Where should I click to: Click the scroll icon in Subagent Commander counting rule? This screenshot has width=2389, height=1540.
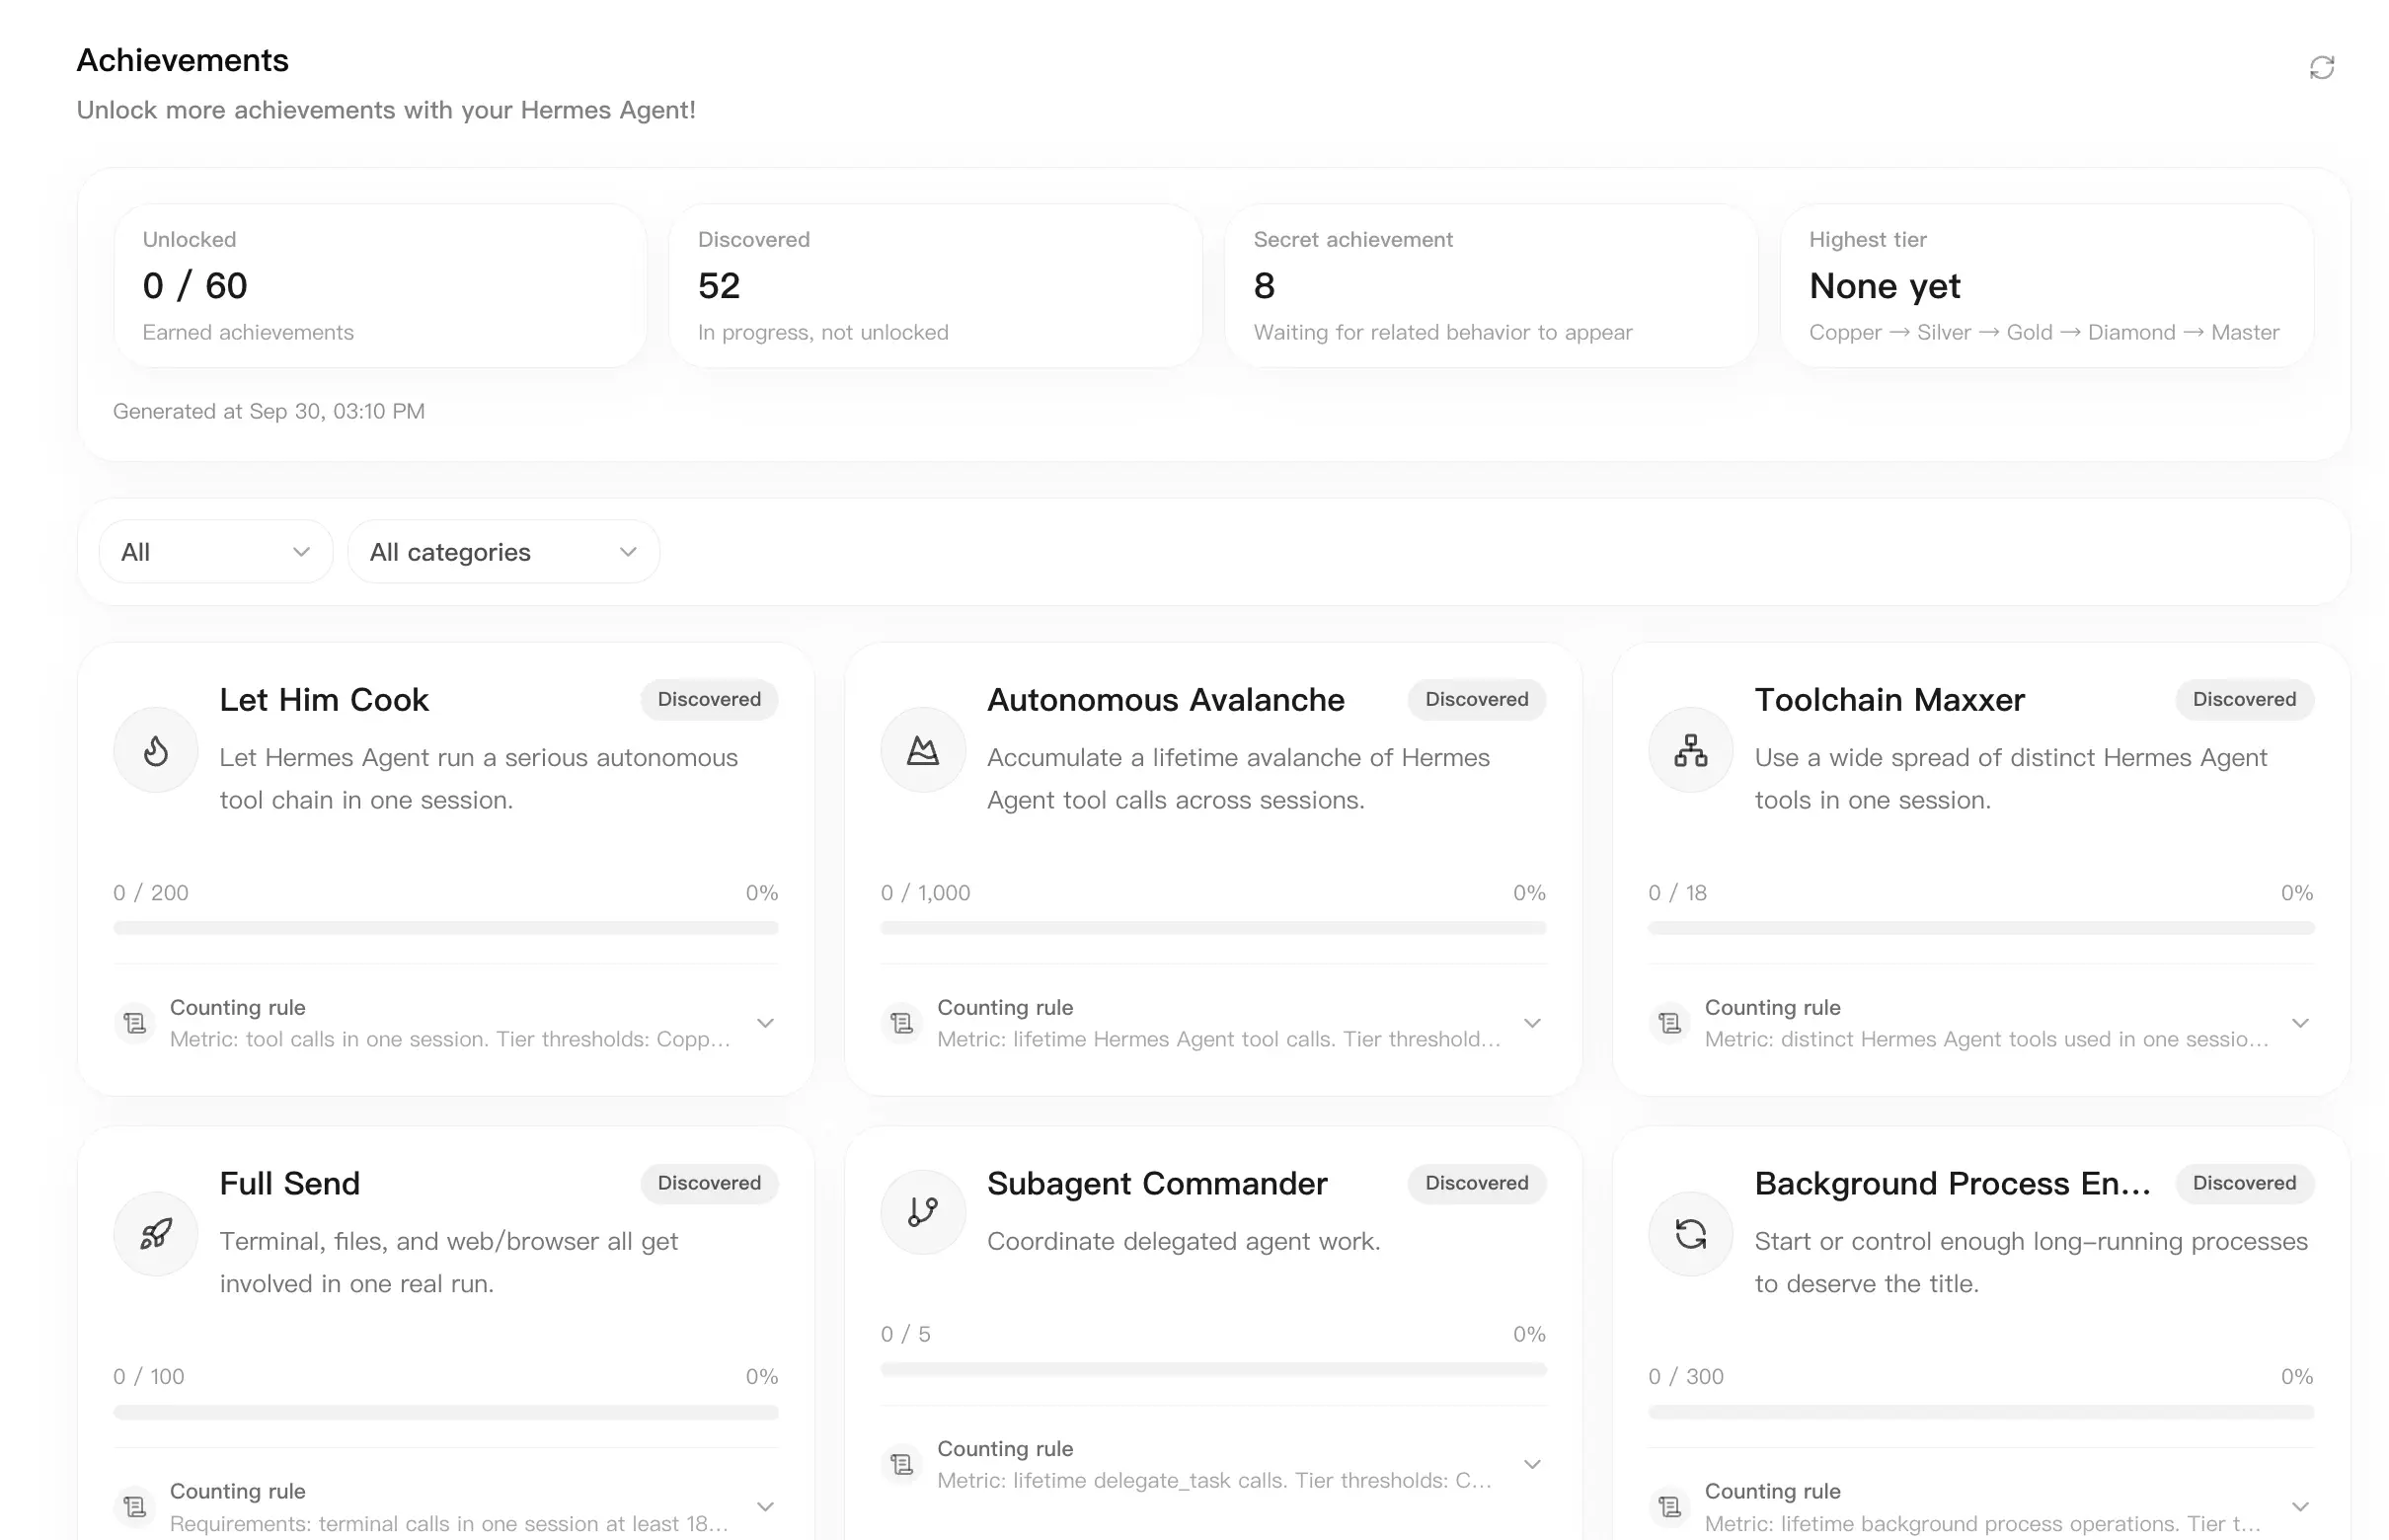click(x=902, y=1464)
